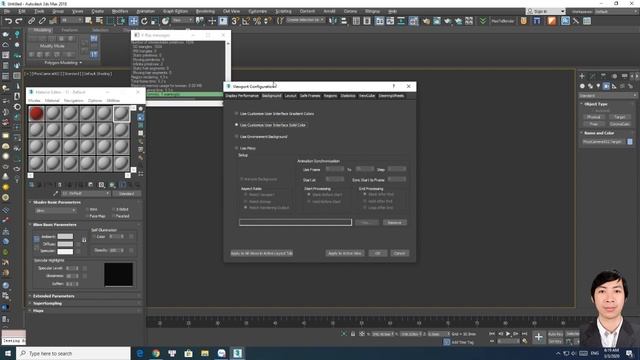Click the Ambient color swatch

65,237
